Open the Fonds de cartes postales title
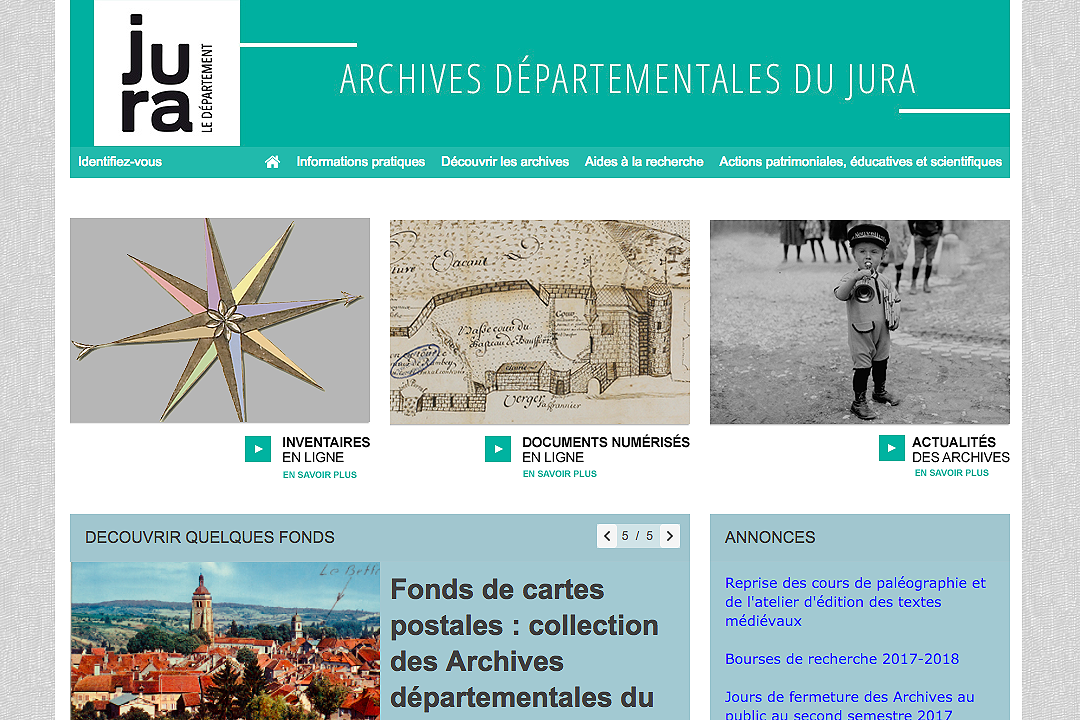This screenshot has width=1080, height=720. [x=524, y=644]
